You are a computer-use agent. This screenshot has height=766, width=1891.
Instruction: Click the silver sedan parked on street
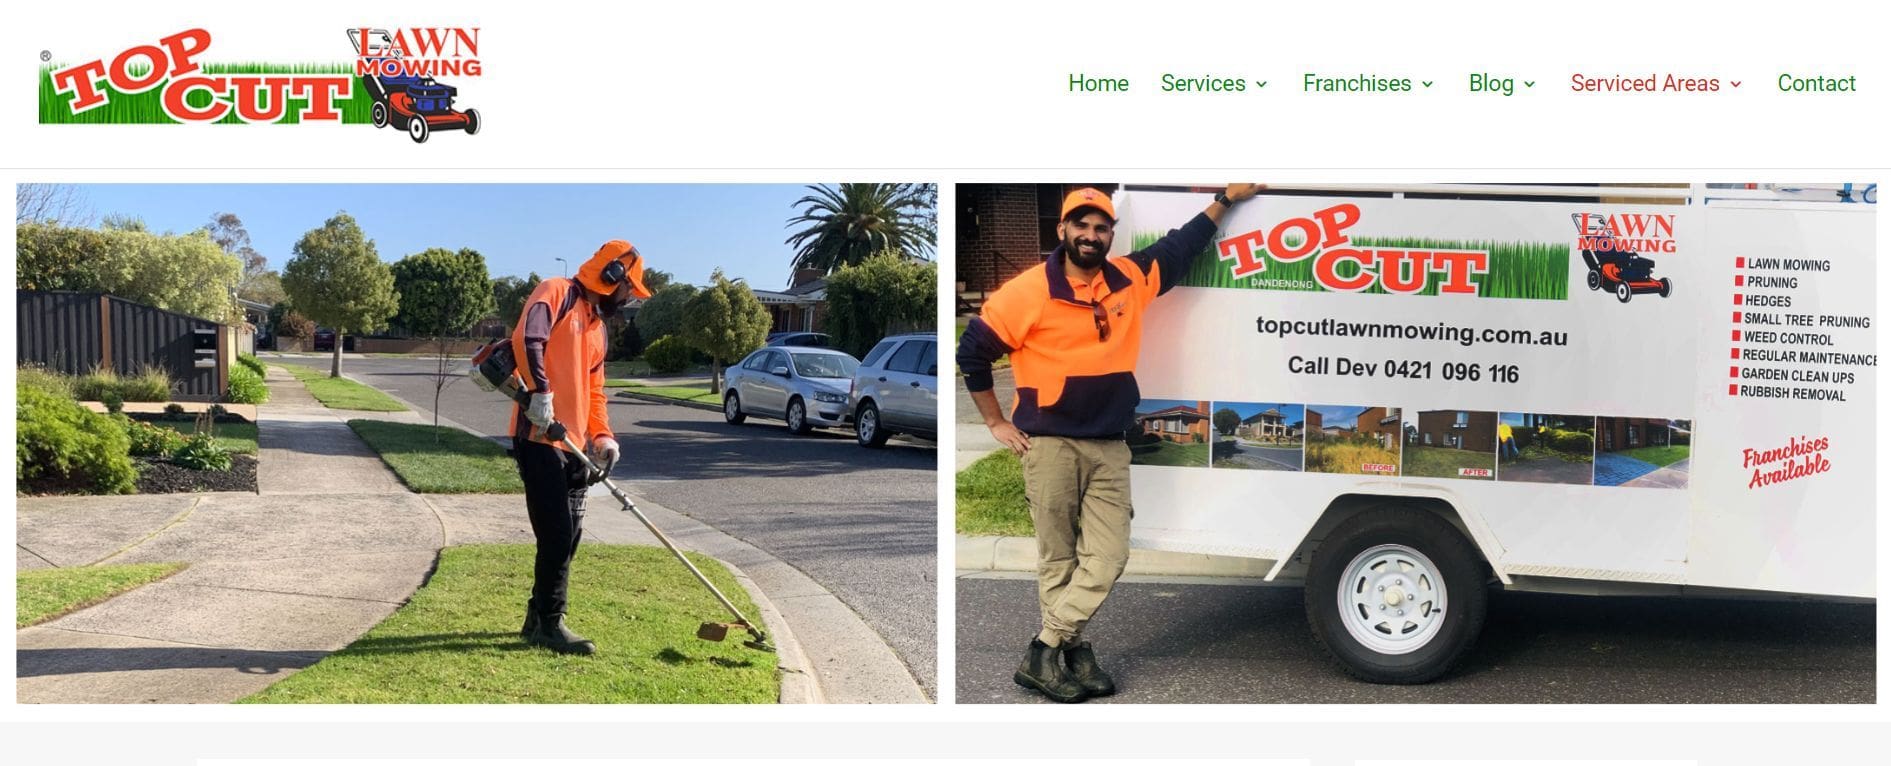coord(790,388)
